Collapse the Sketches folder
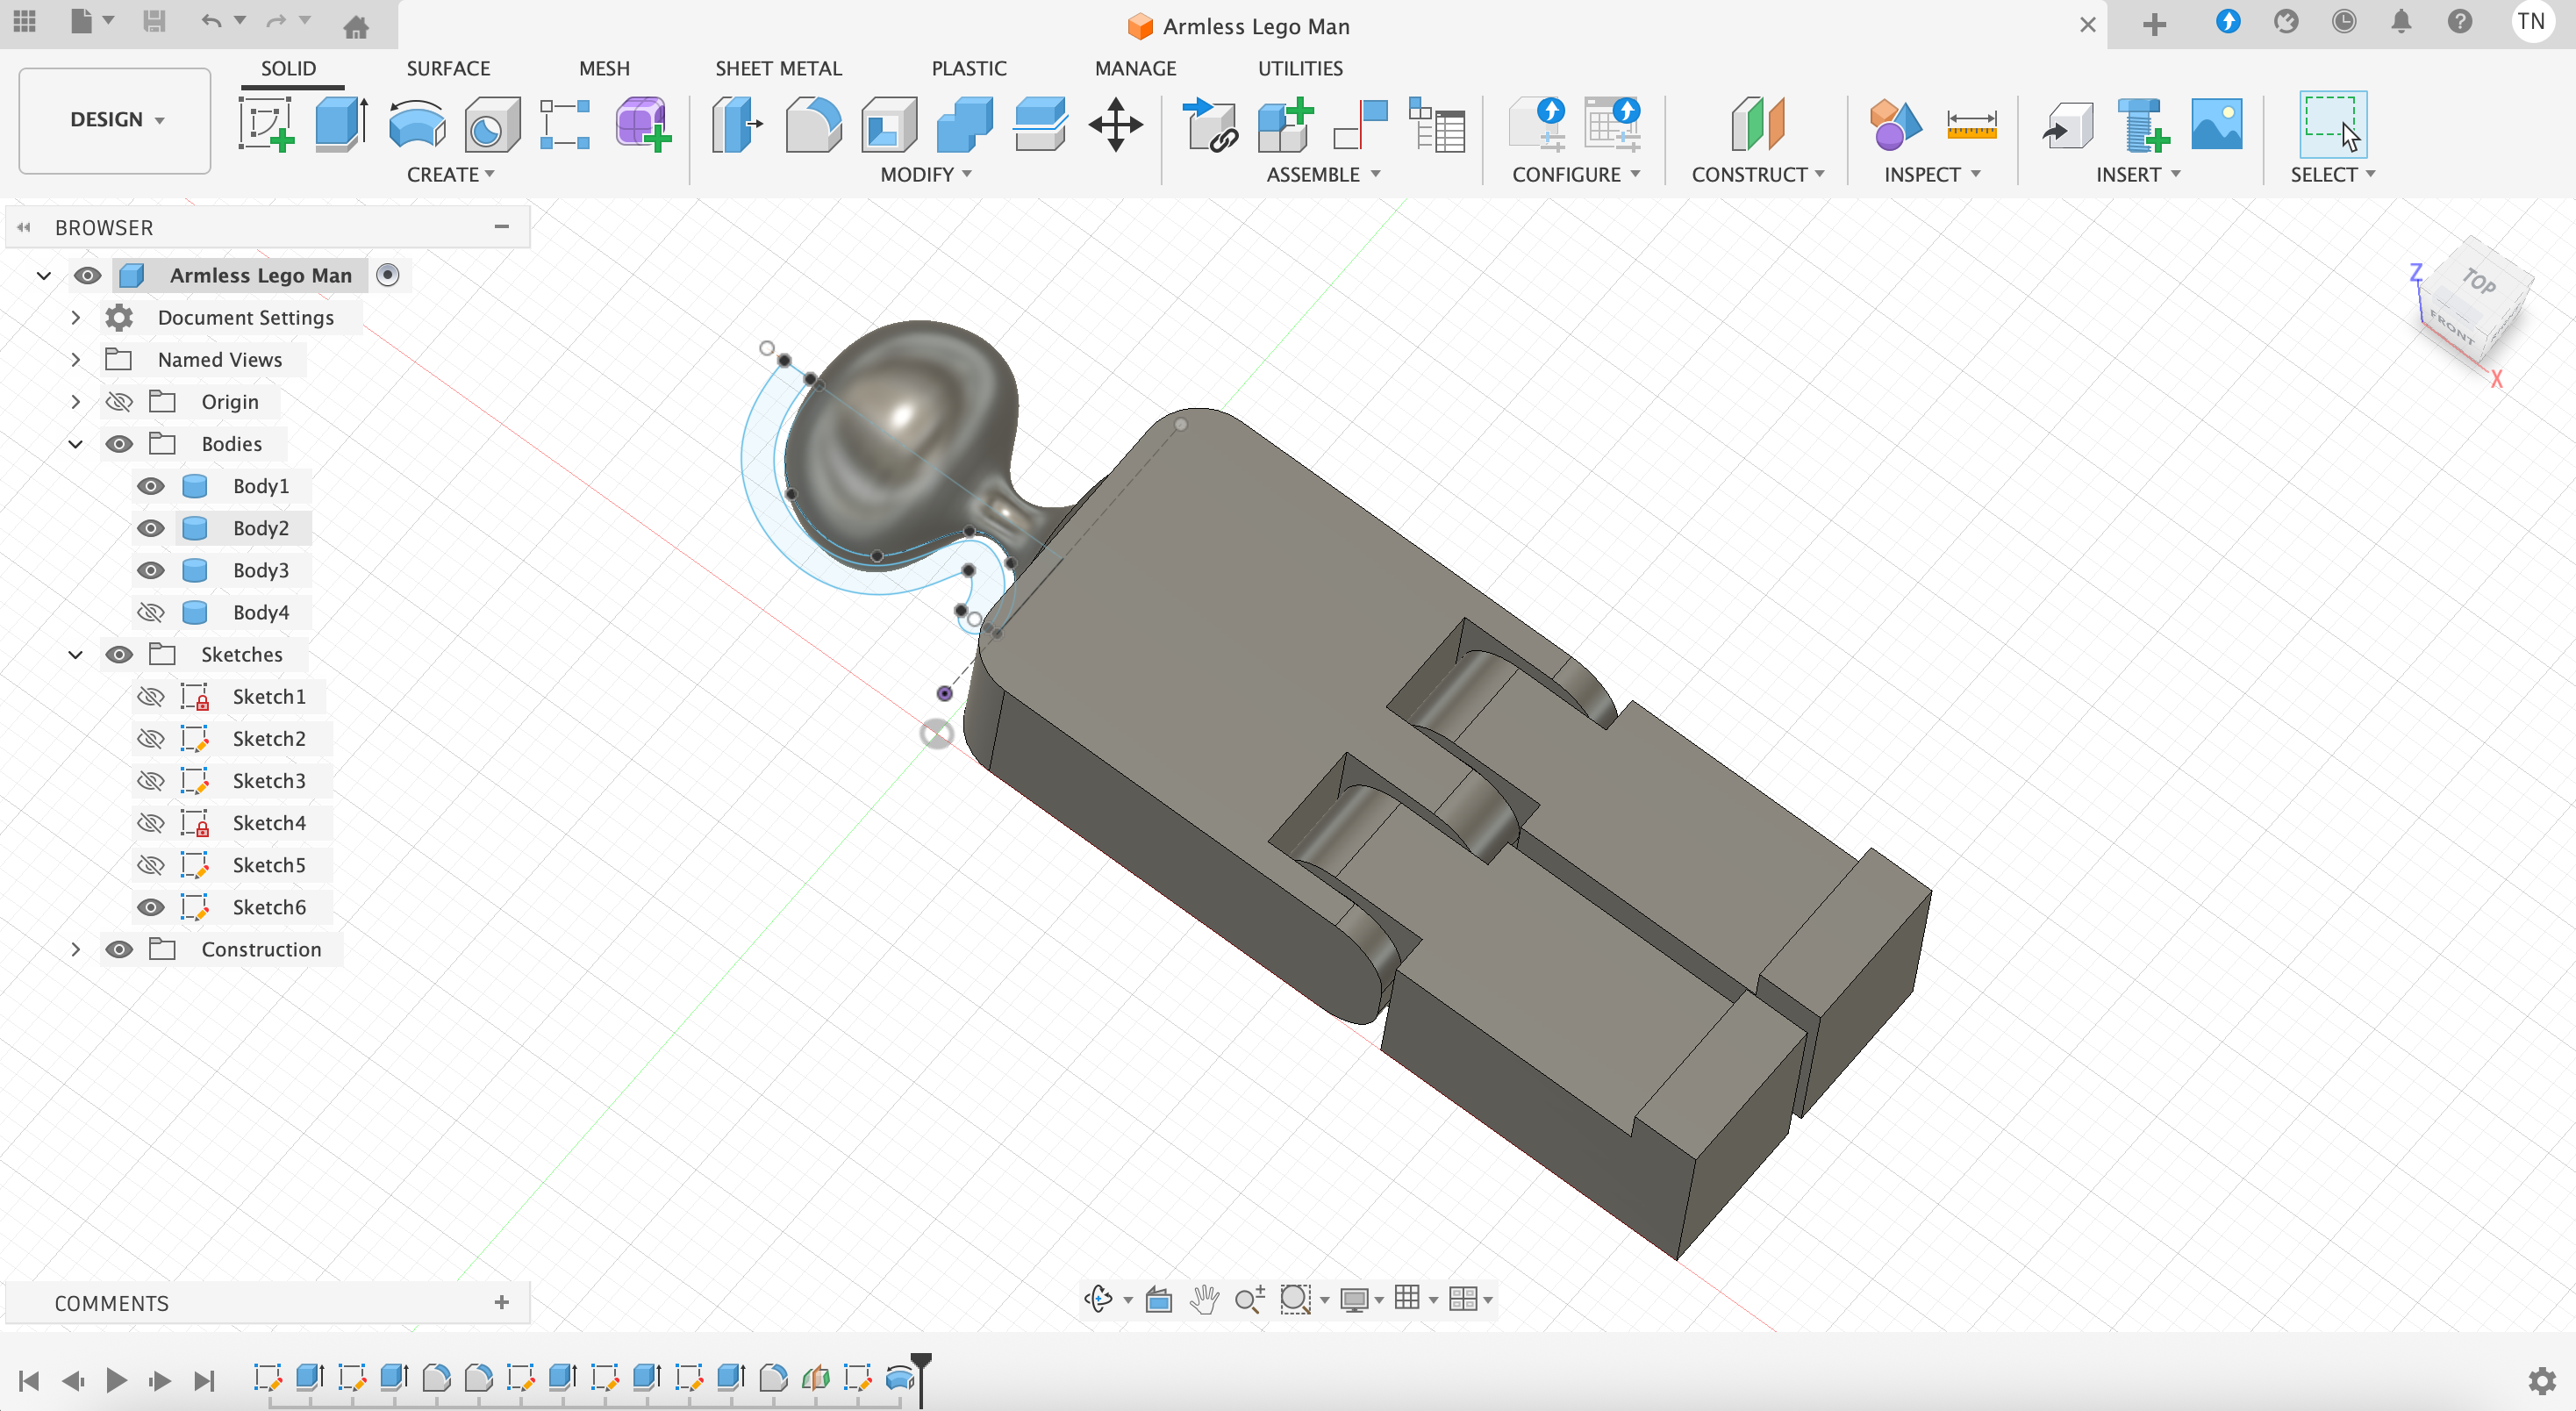This screenshot has height=1411, width=2576. 76,655
